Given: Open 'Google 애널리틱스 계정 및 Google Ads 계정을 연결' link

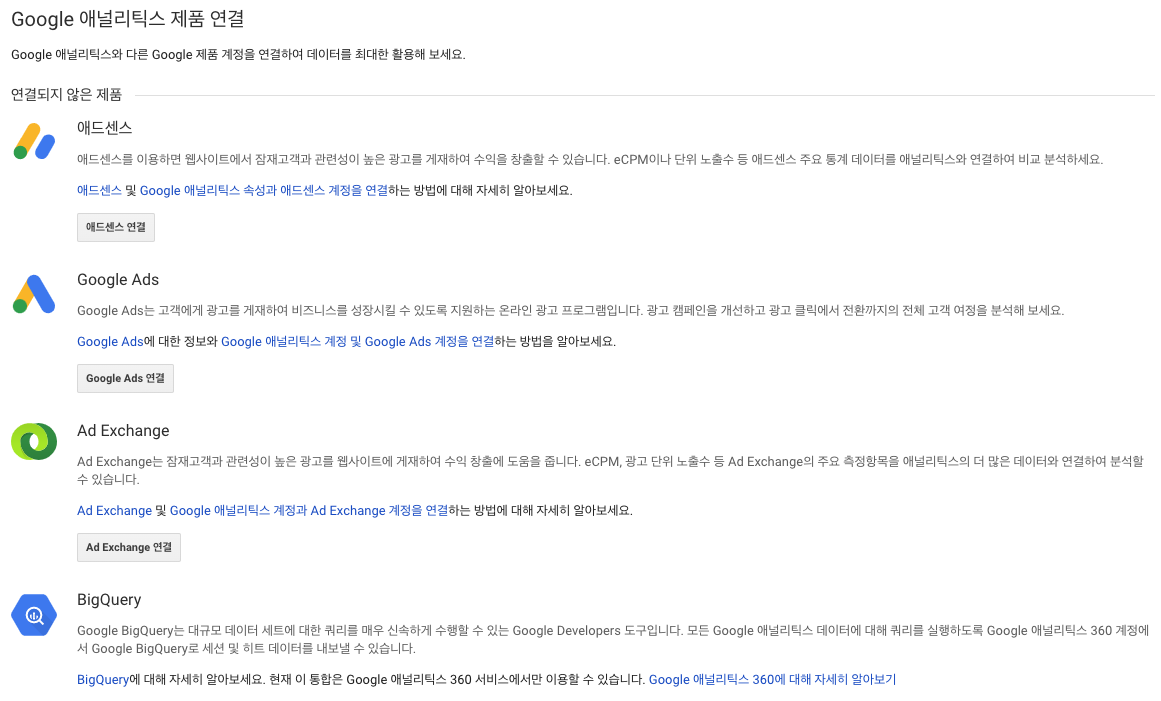Looking at the screenshot, I should tap(358, 341).
